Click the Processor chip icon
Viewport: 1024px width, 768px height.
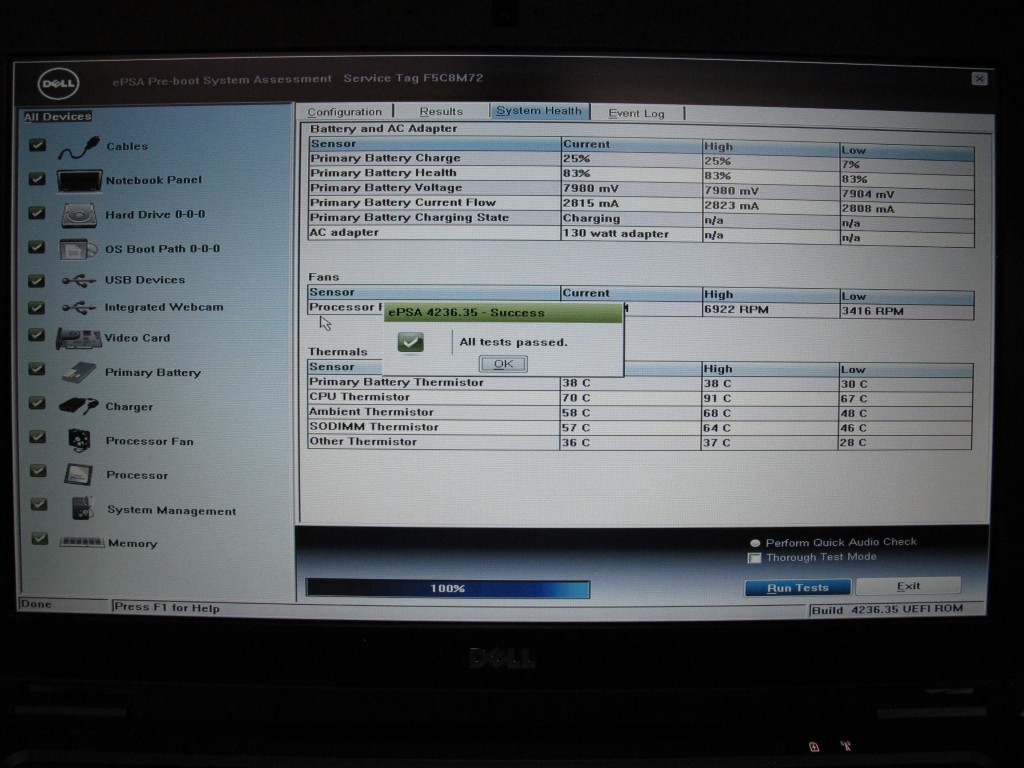(x=79, y=474)
